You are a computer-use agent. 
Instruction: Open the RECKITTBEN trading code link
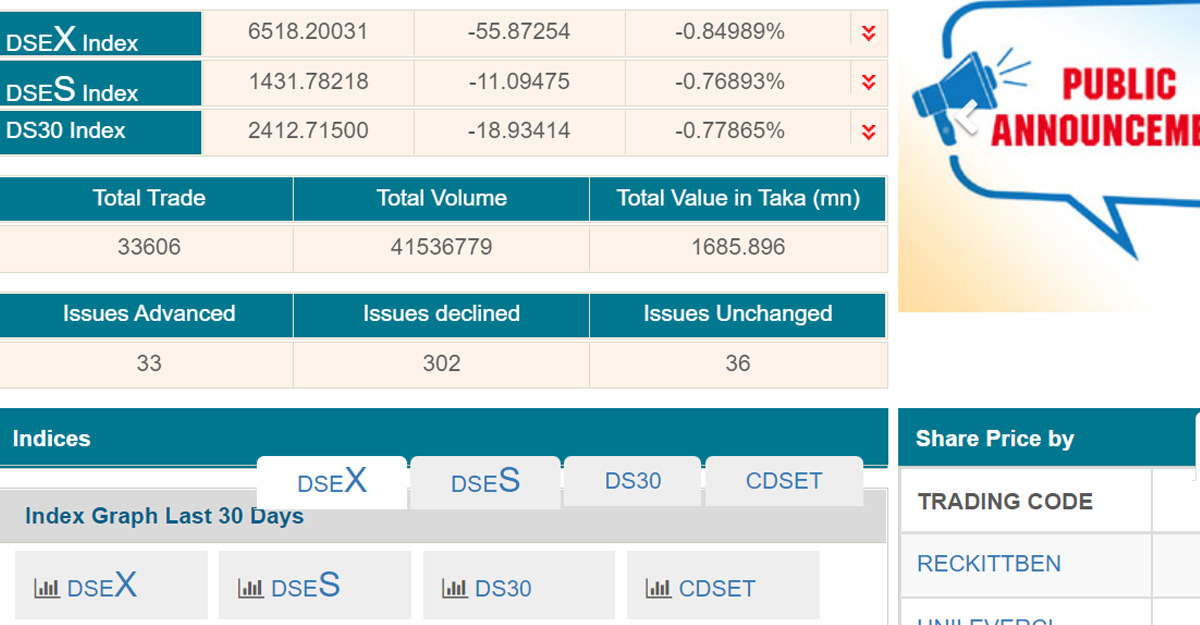(989, 564)
